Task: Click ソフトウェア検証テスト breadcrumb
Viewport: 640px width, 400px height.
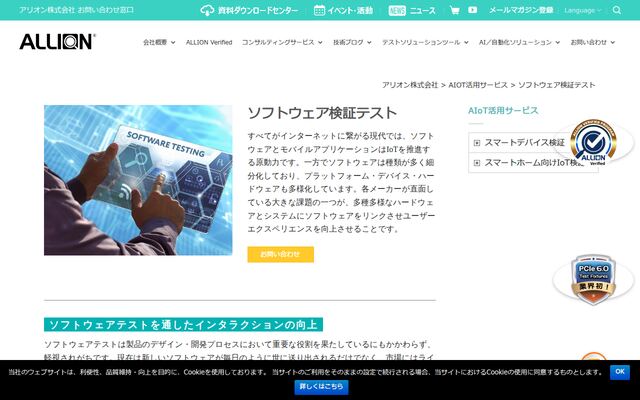Action: pos(557,85)
